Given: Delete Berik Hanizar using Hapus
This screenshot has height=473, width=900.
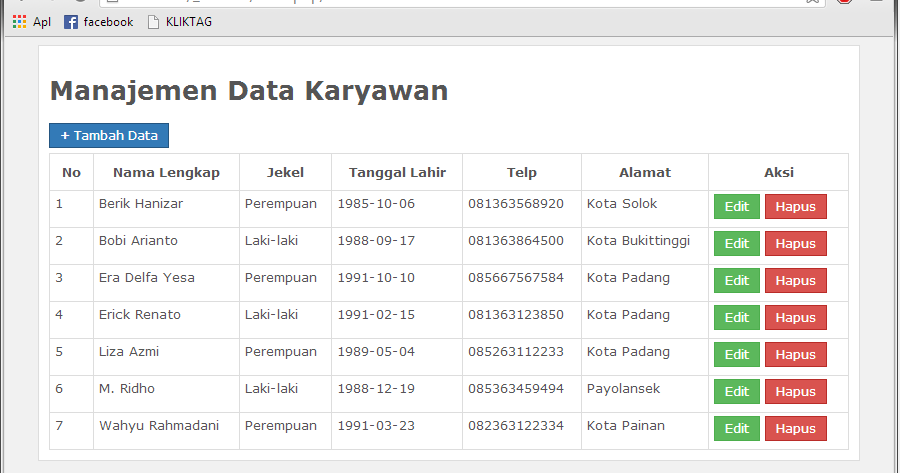Looking at the screenshot, I should click(x=795, y=207).
